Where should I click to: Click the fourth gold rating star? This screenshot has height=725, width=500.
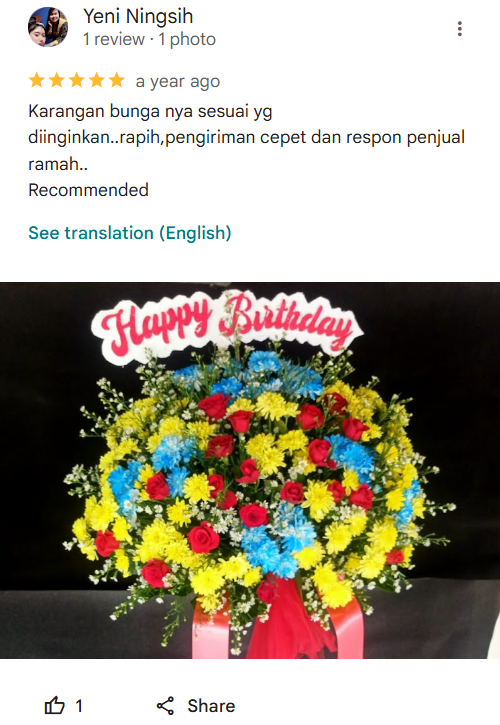click(x=97, y=80)
